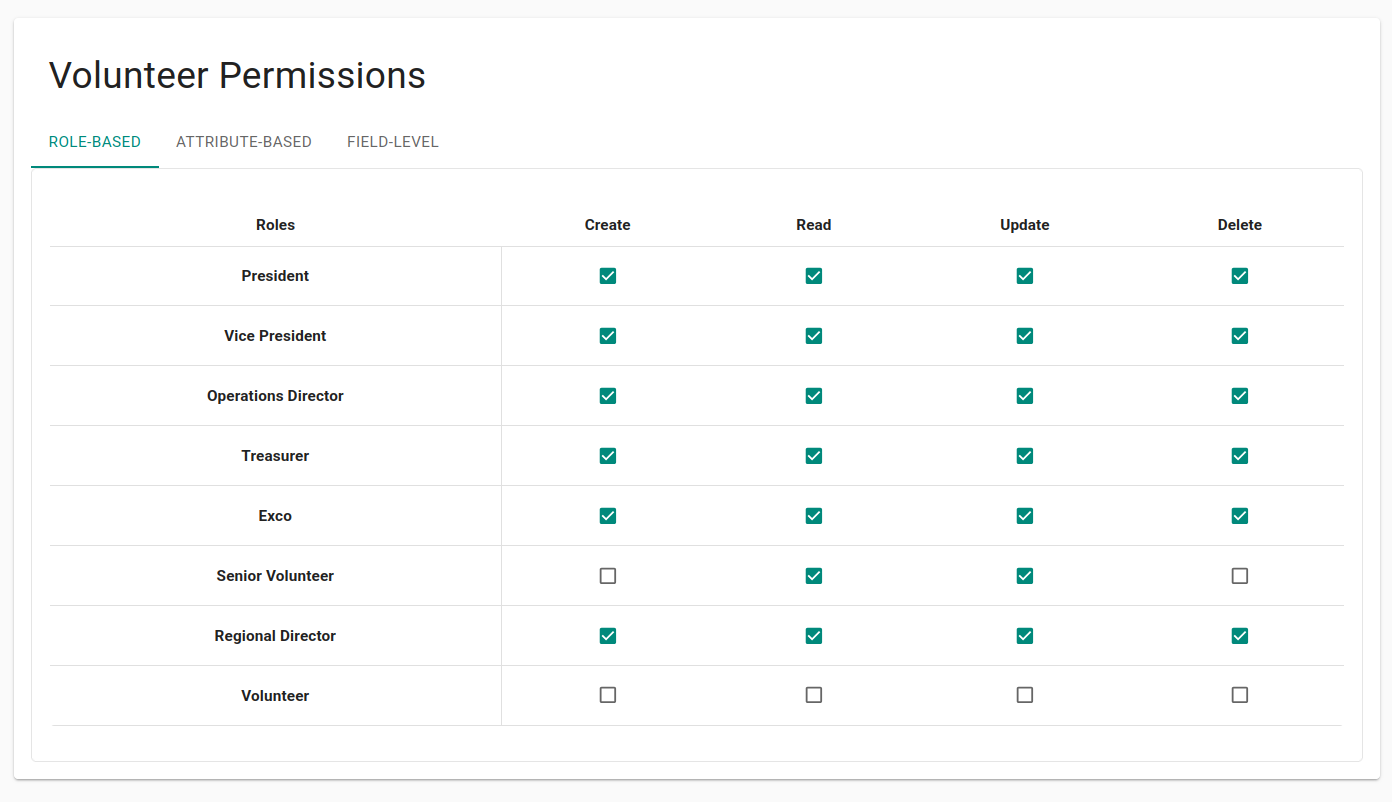Uncheck Delete permission for President
Image resolution: width=1392 pixels, height=802 pixels.
pyautogui.click(x=1240, y=276)
